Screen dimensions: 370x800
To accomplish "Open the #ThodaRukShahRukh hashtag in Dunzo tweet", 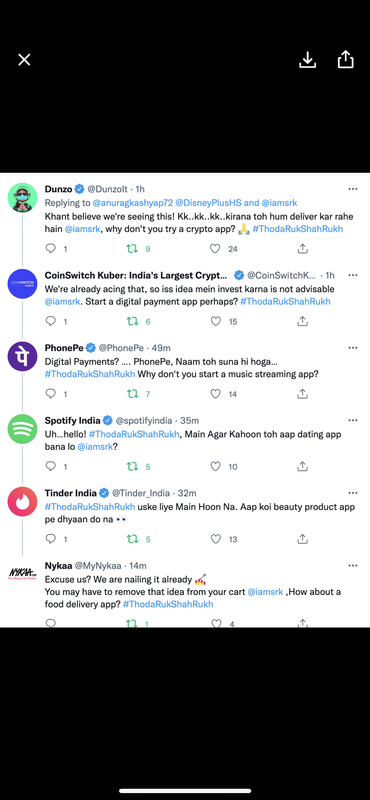I will point(298,229).
